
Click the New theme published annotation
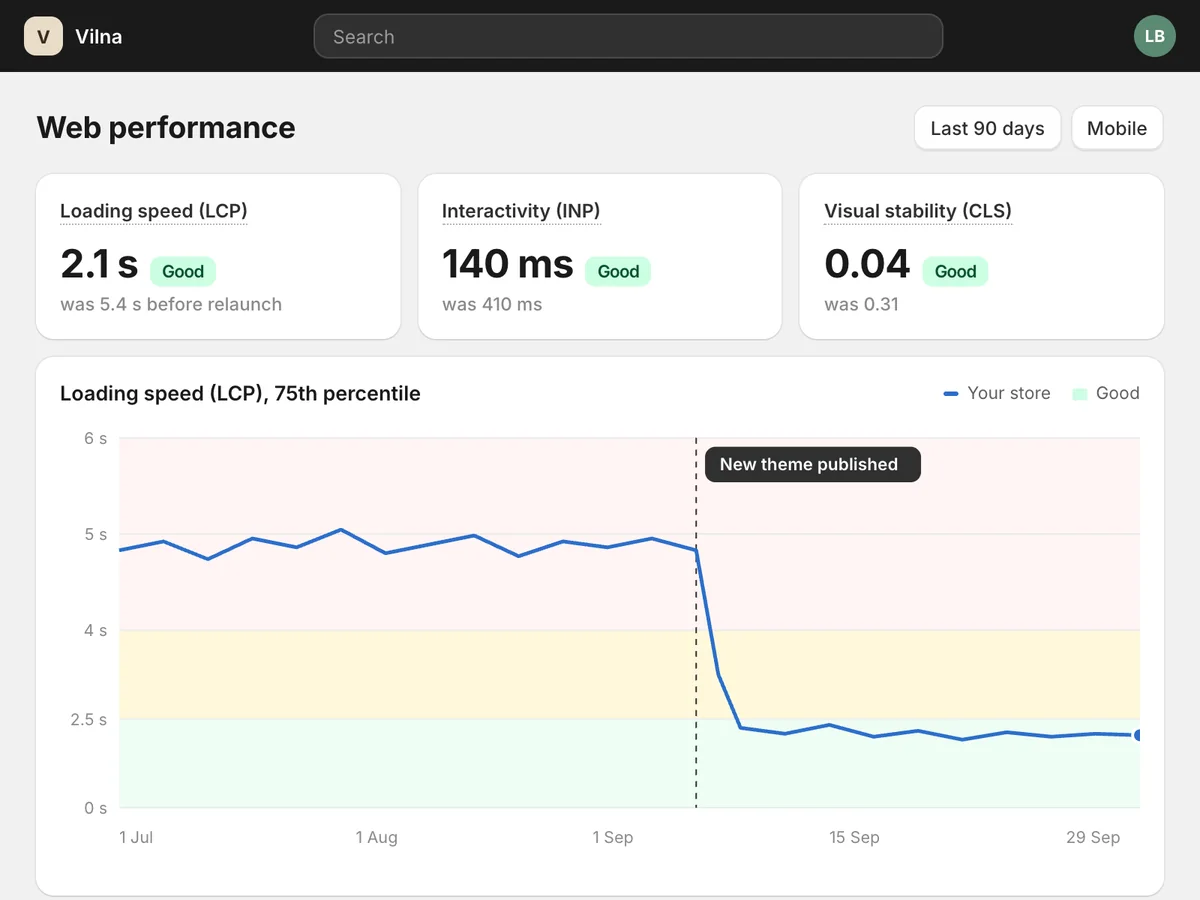click(x=812, y=464)
